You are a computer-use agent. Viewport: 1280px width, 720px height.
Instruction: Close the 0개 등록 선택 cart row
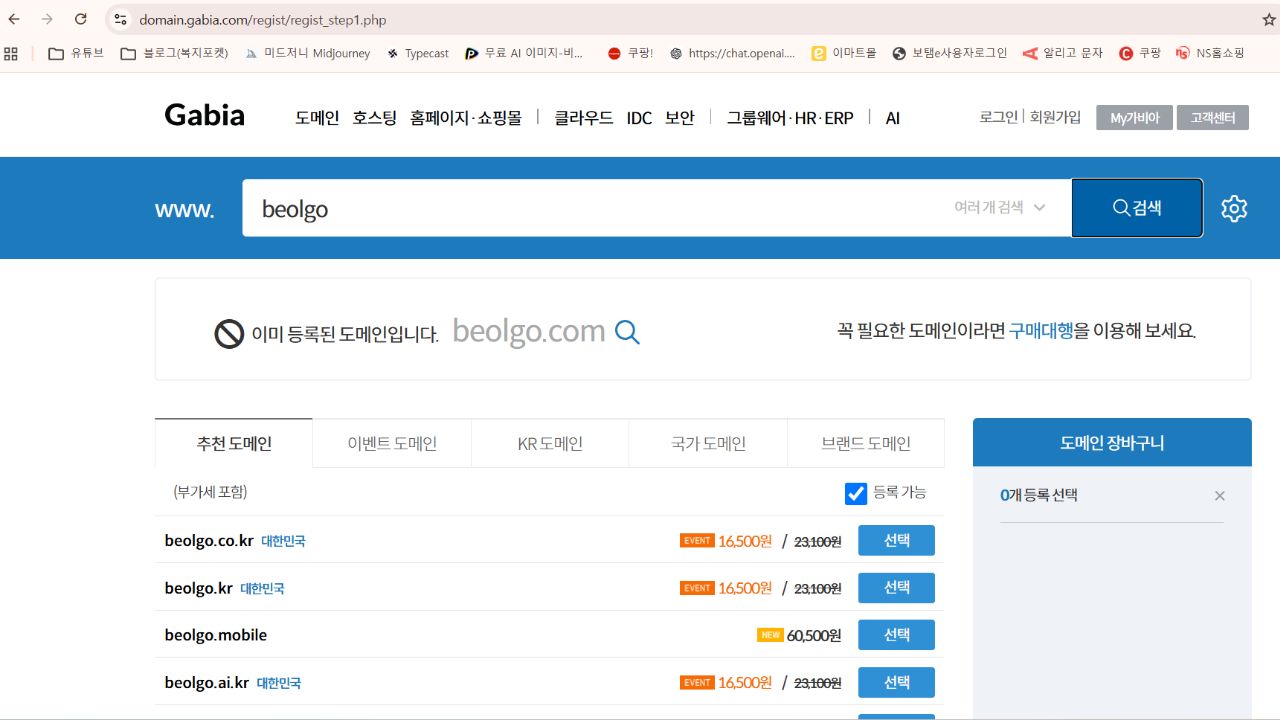tap(1219, 496)
